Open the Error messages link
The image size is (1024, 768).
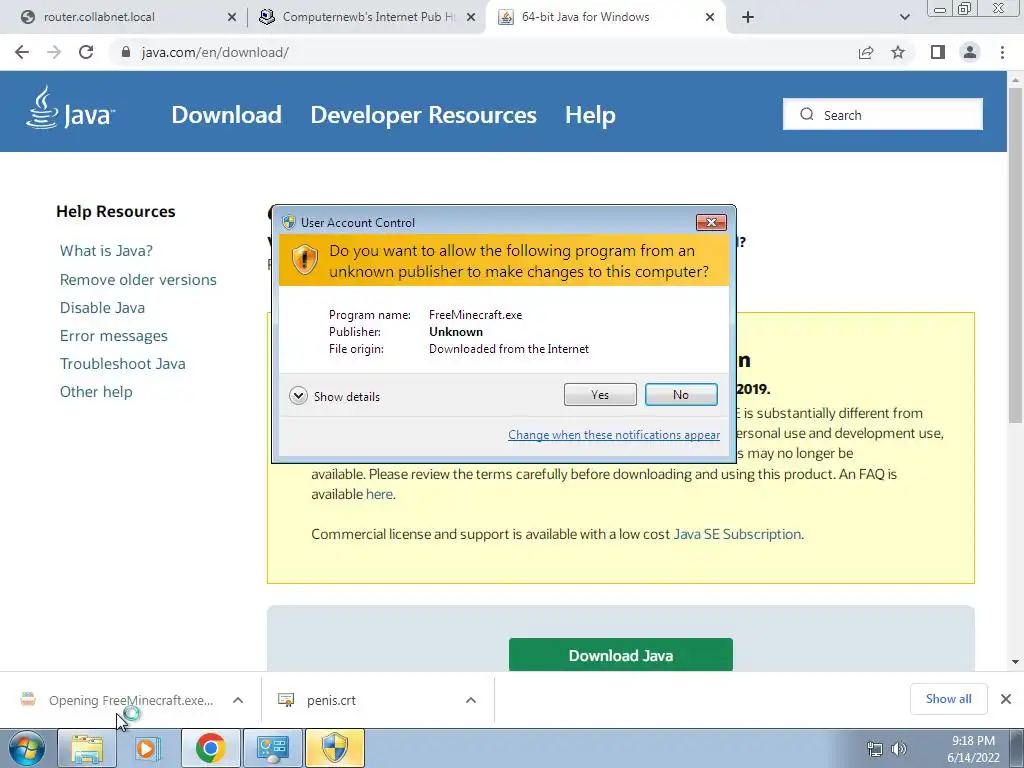(114, 336)
